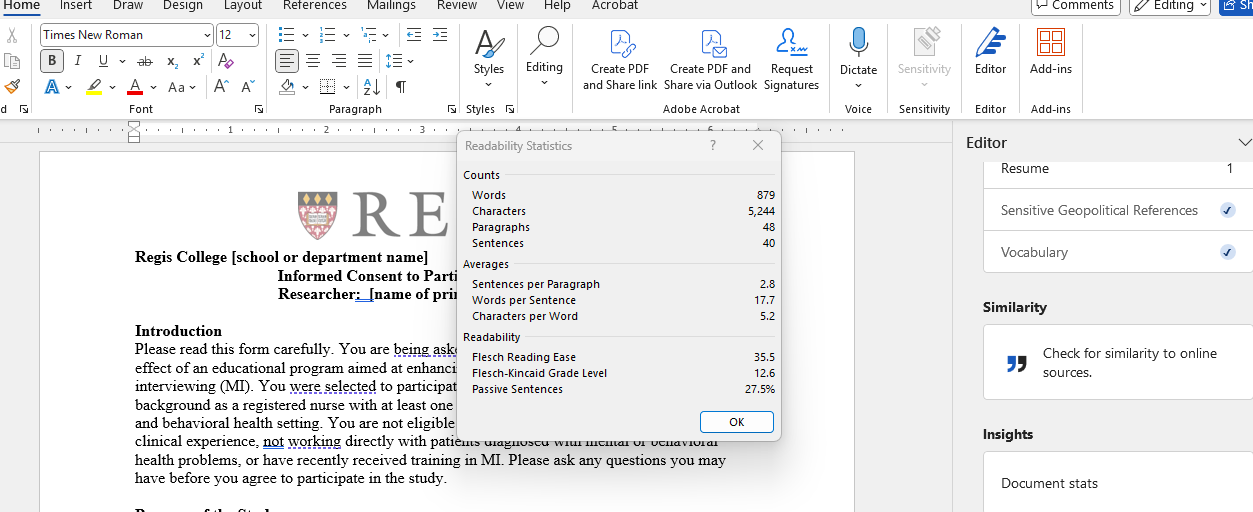This screenshot has height=512, width=1253.
Task: Switch to the Layout tab
Action: tap(243, 5)
